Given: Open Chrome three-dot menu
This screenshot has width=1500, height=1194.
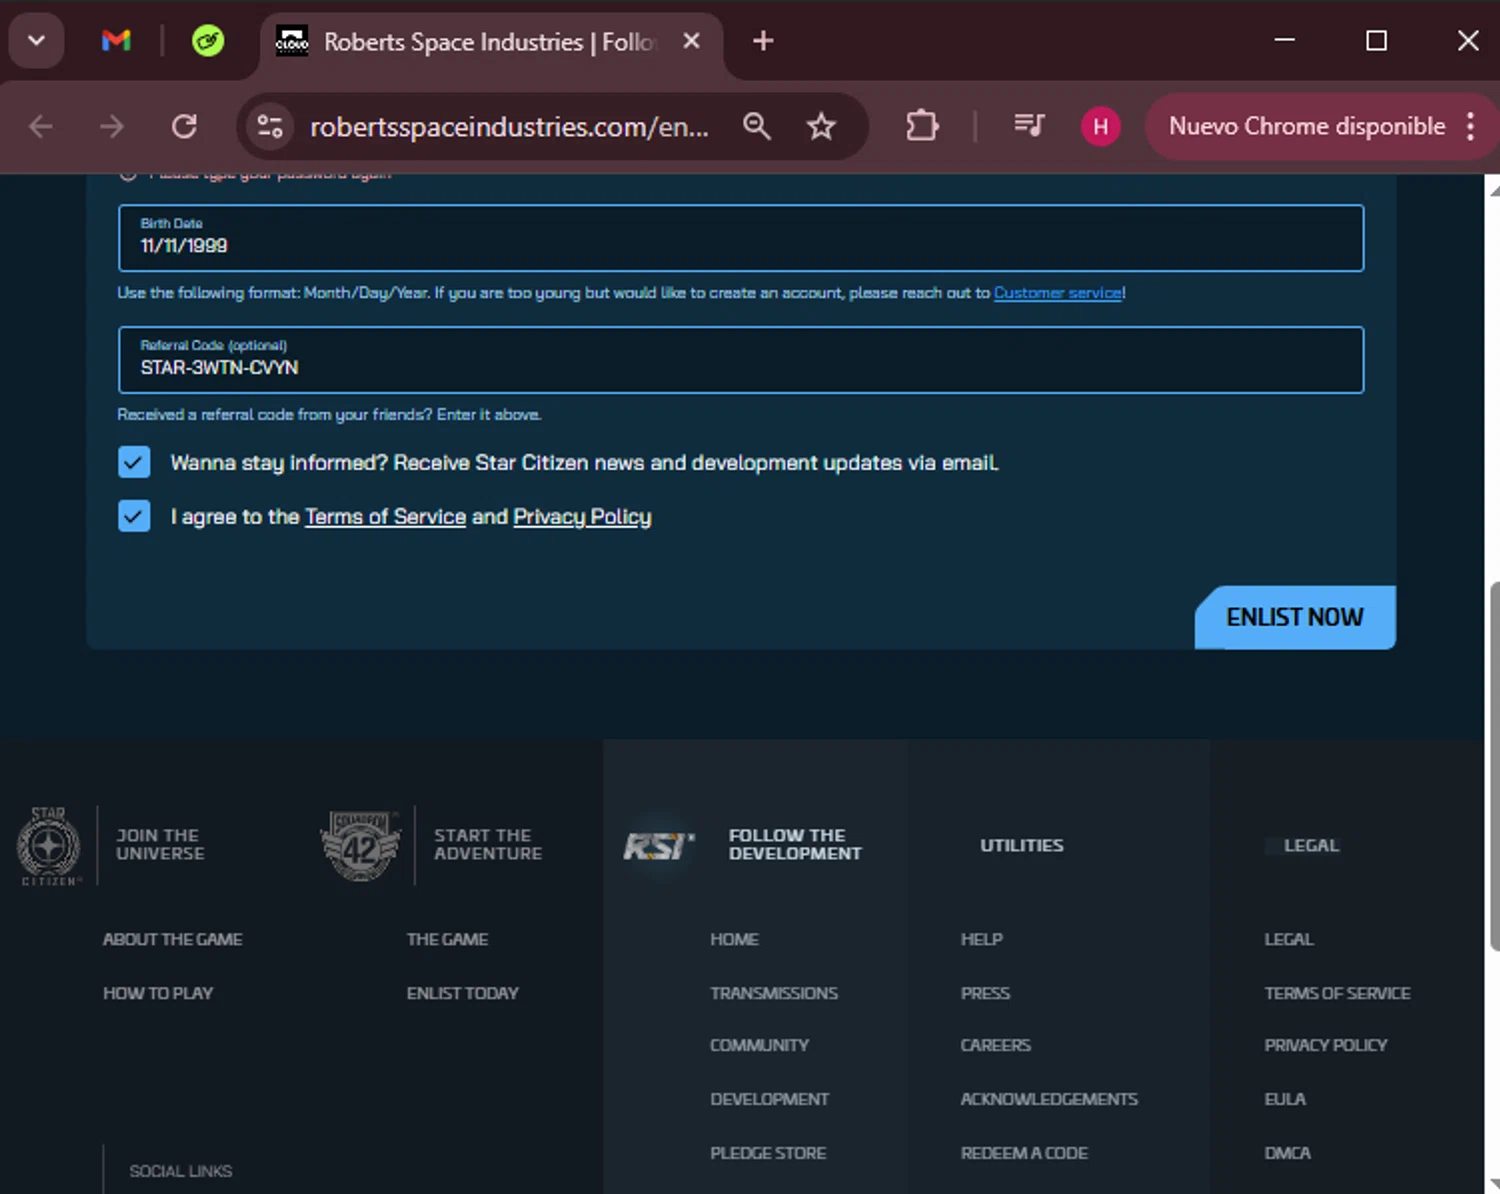Looking at the screenshot, I should [1470, 127].
